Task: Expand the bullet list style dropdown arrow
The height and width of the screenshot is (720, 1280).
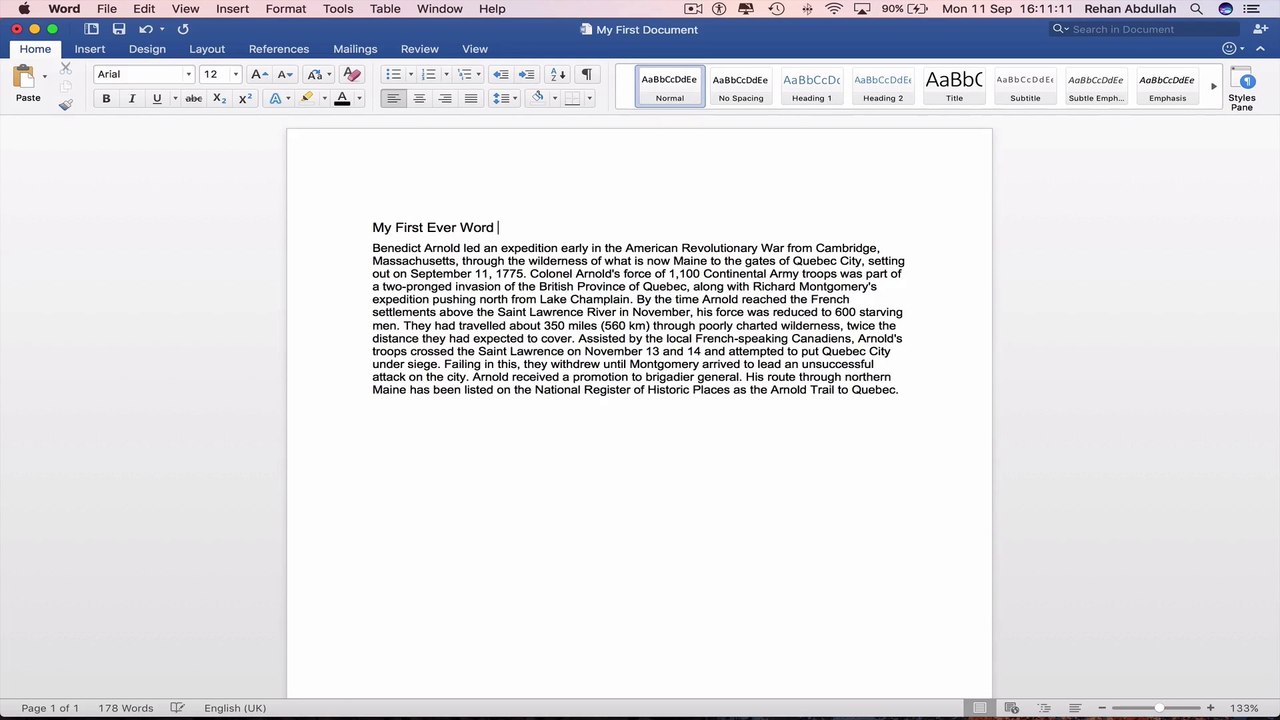Action: (x=410, y=74)
